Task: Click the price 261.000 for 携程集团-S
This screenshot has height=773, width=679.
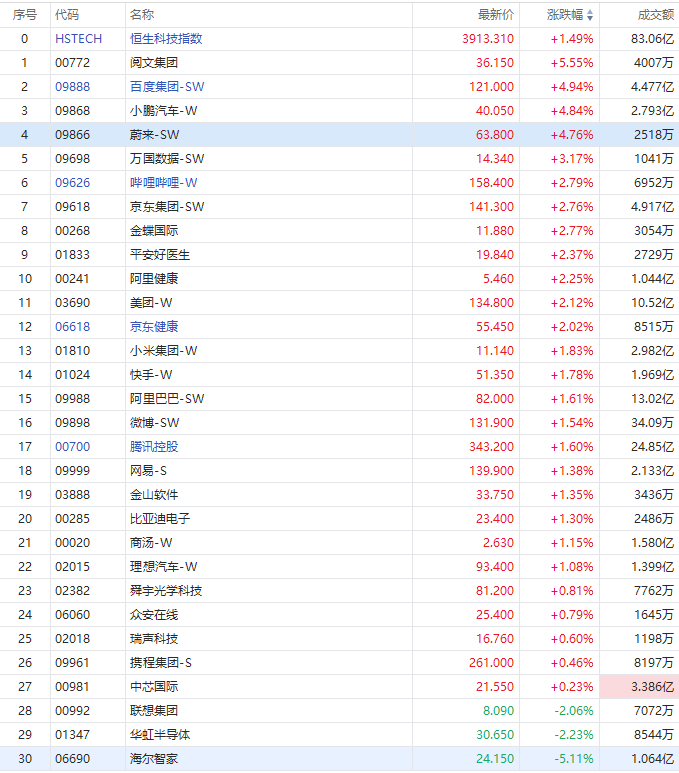Action: (x=491, y=663)
